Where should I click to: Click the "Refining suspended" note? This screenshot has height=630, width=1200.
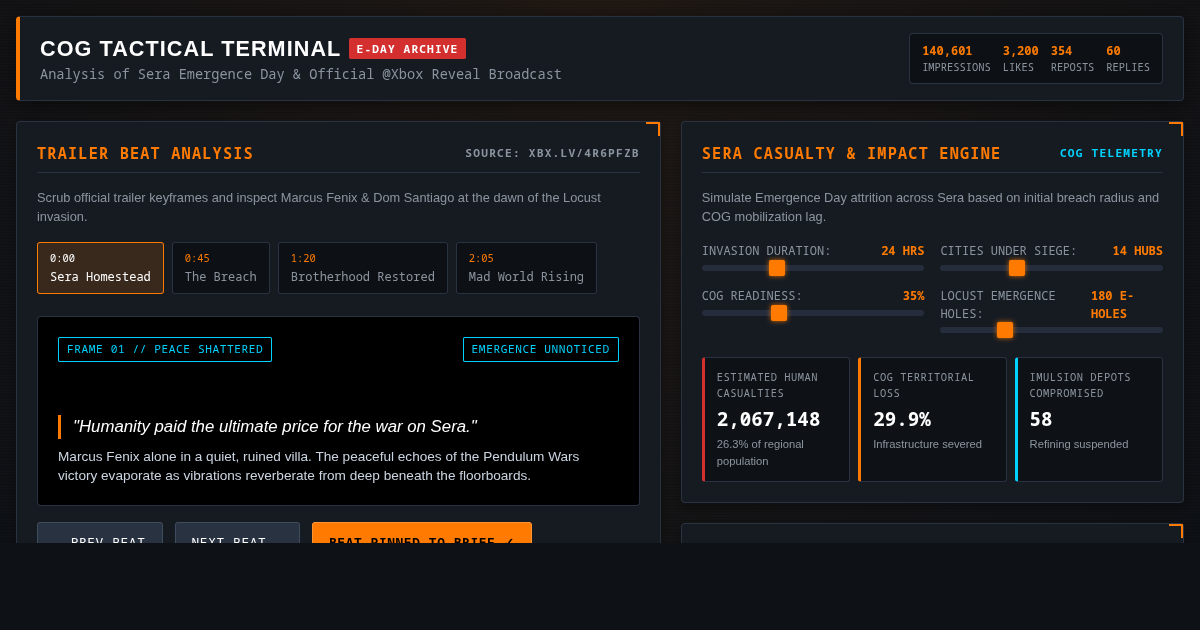[1079, 444]
